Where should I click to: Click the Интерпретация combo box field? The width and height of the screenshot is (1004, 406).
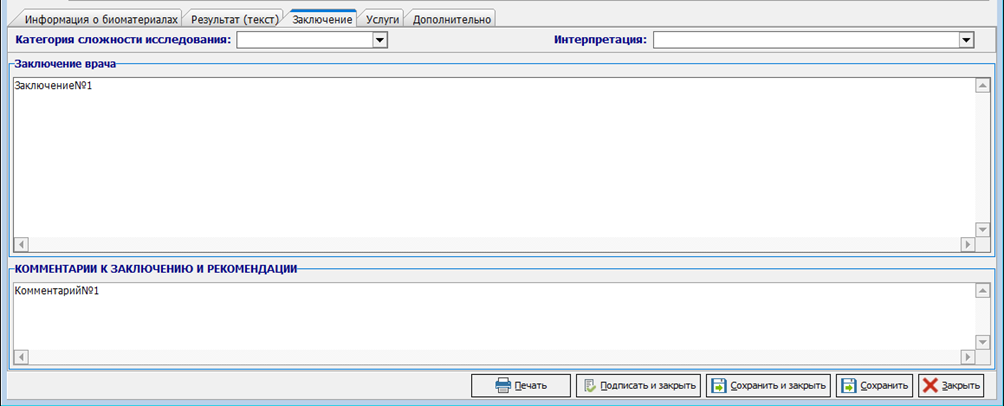tap(805, 40)
